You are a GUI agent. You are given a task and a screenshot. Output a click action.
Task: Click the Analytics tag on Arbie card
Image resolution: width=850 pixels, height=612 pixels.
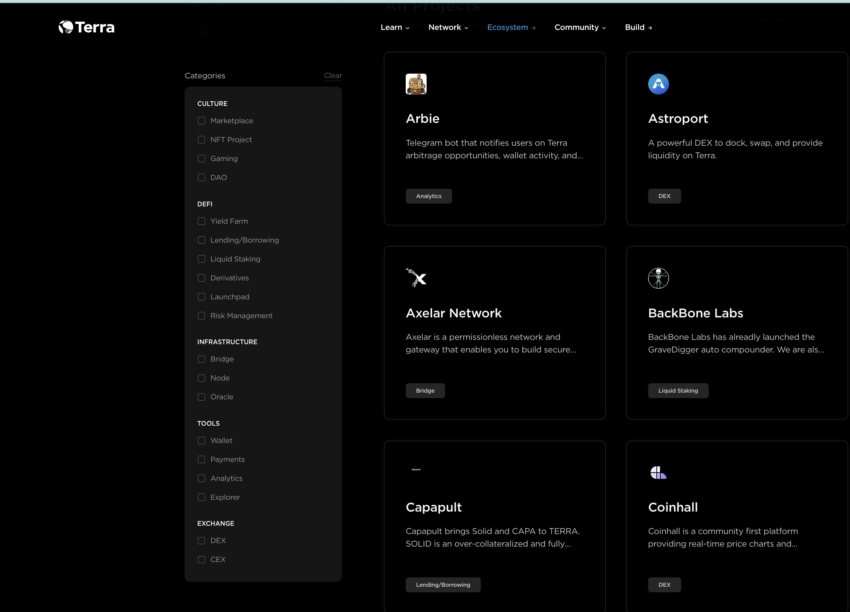429,196
